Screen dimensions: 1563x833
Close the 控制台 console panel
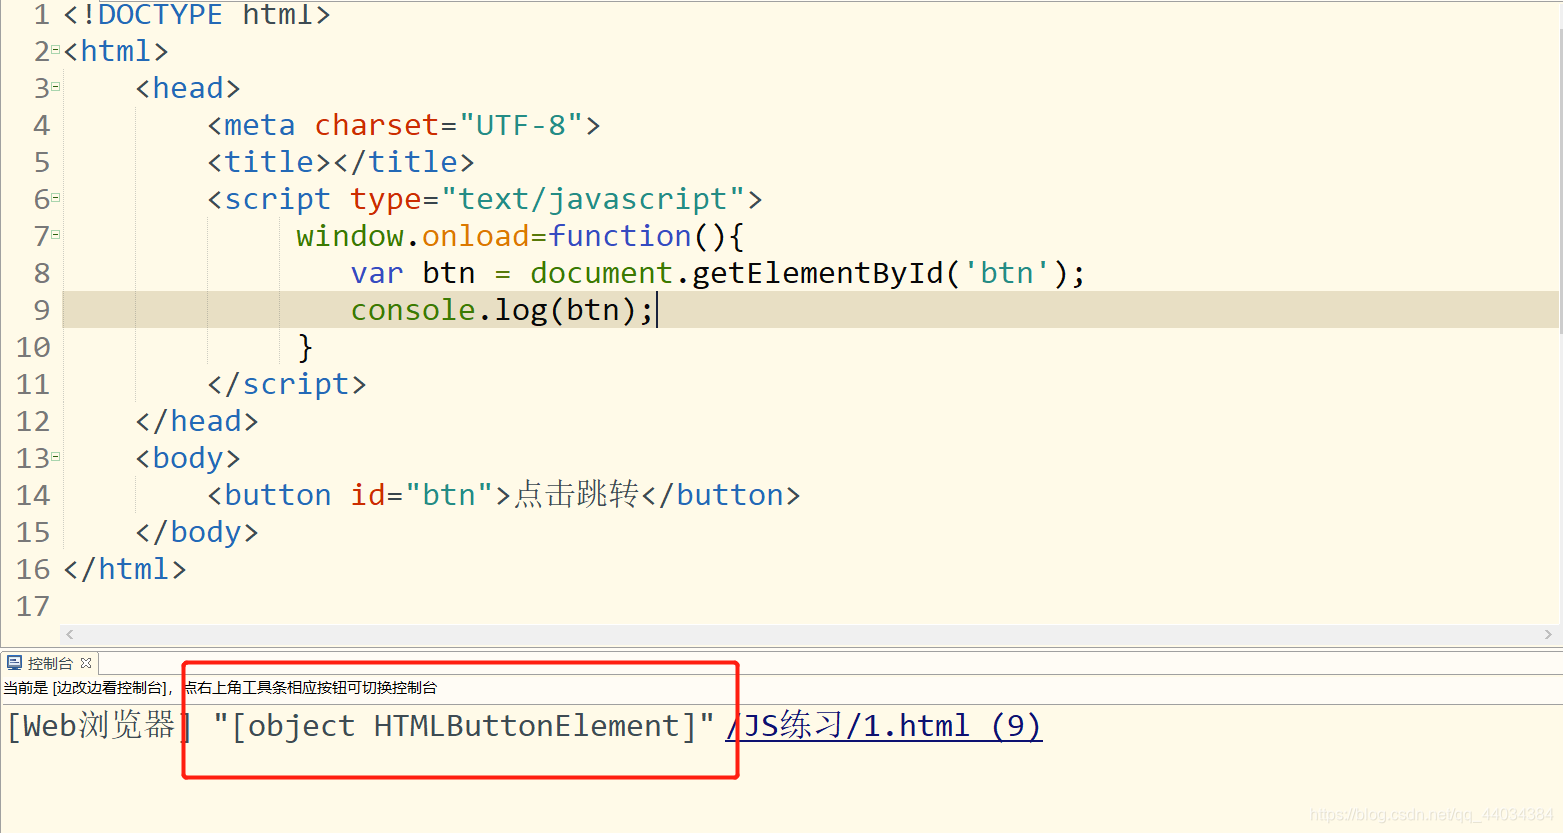click(86, 662)
